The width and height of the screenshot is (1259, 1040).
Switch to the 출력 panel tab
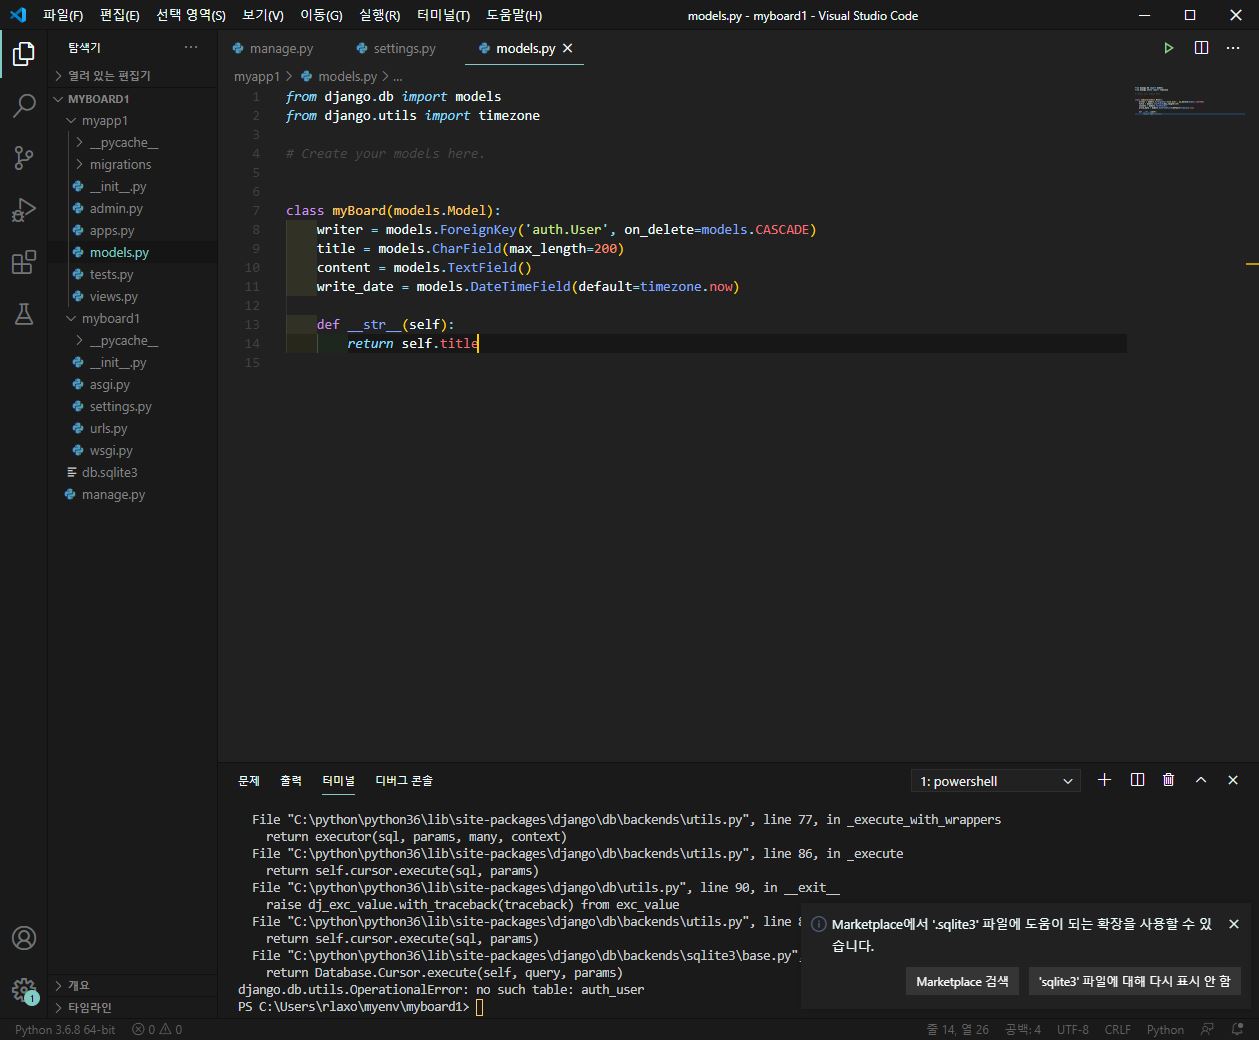tap(291, 780)
